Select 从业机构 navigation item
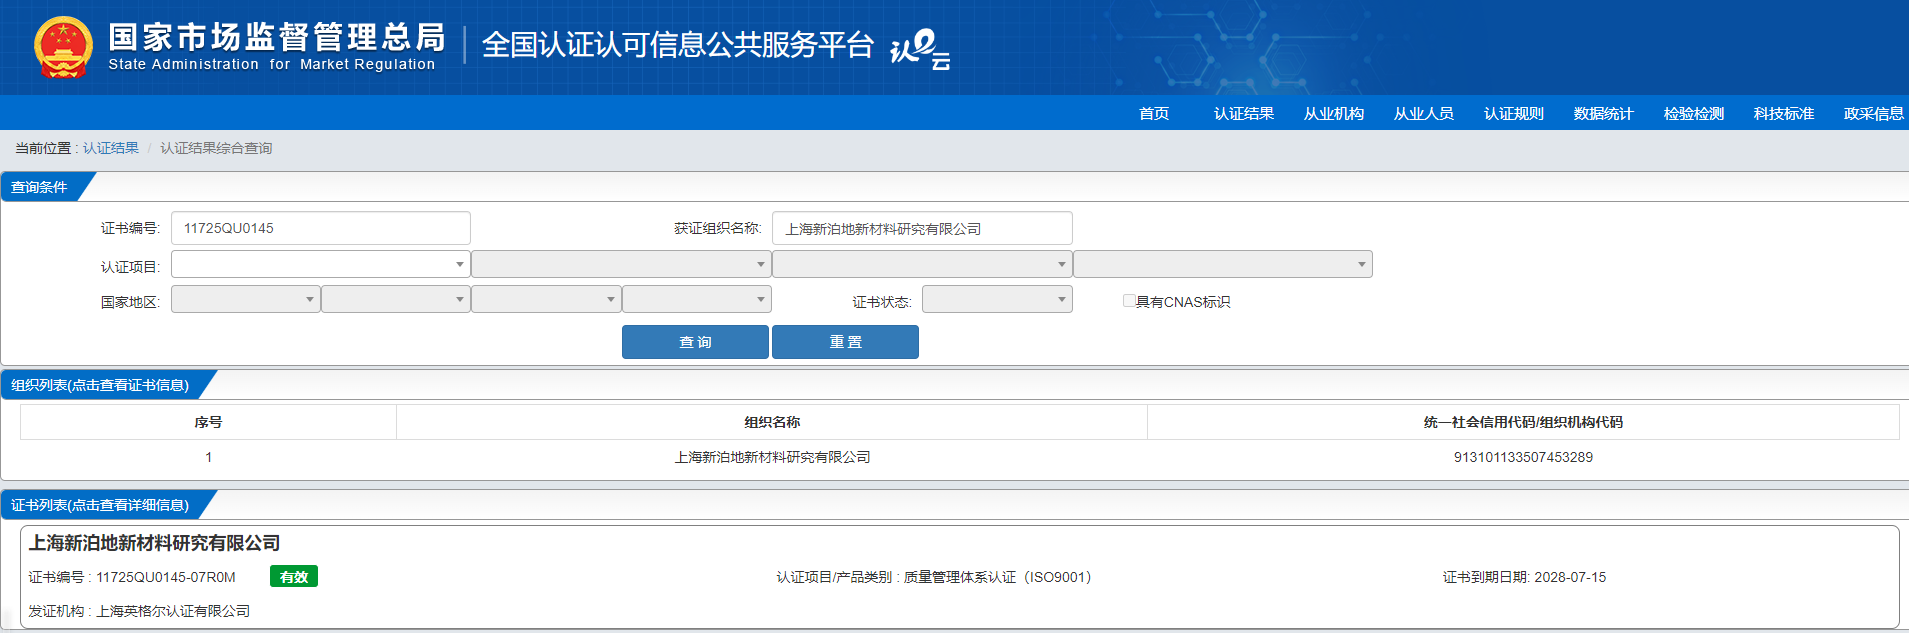 (x=1333, y=113)
